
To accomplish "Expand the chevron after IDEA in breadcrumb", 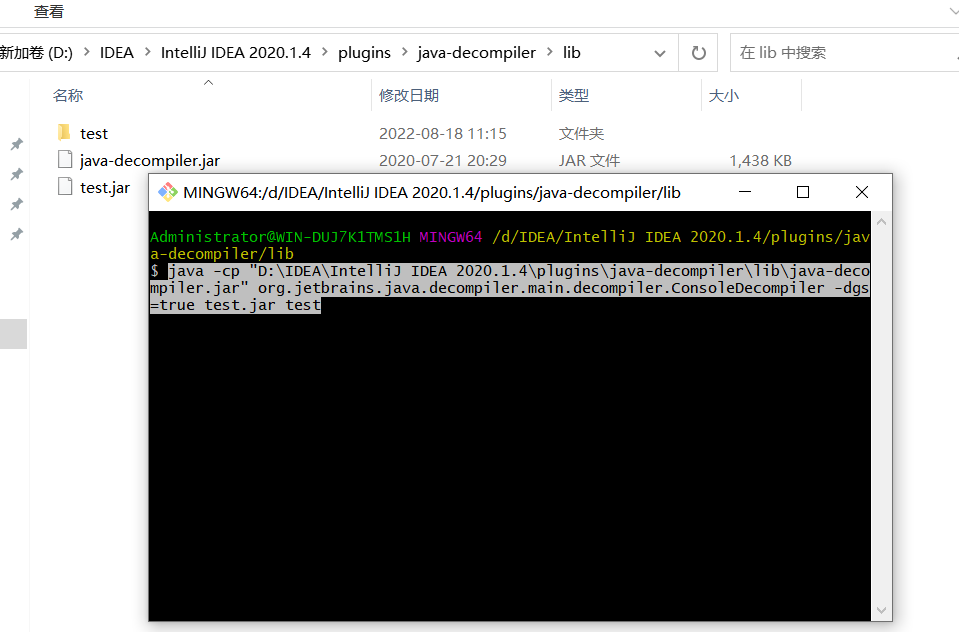I will (147, 53).
